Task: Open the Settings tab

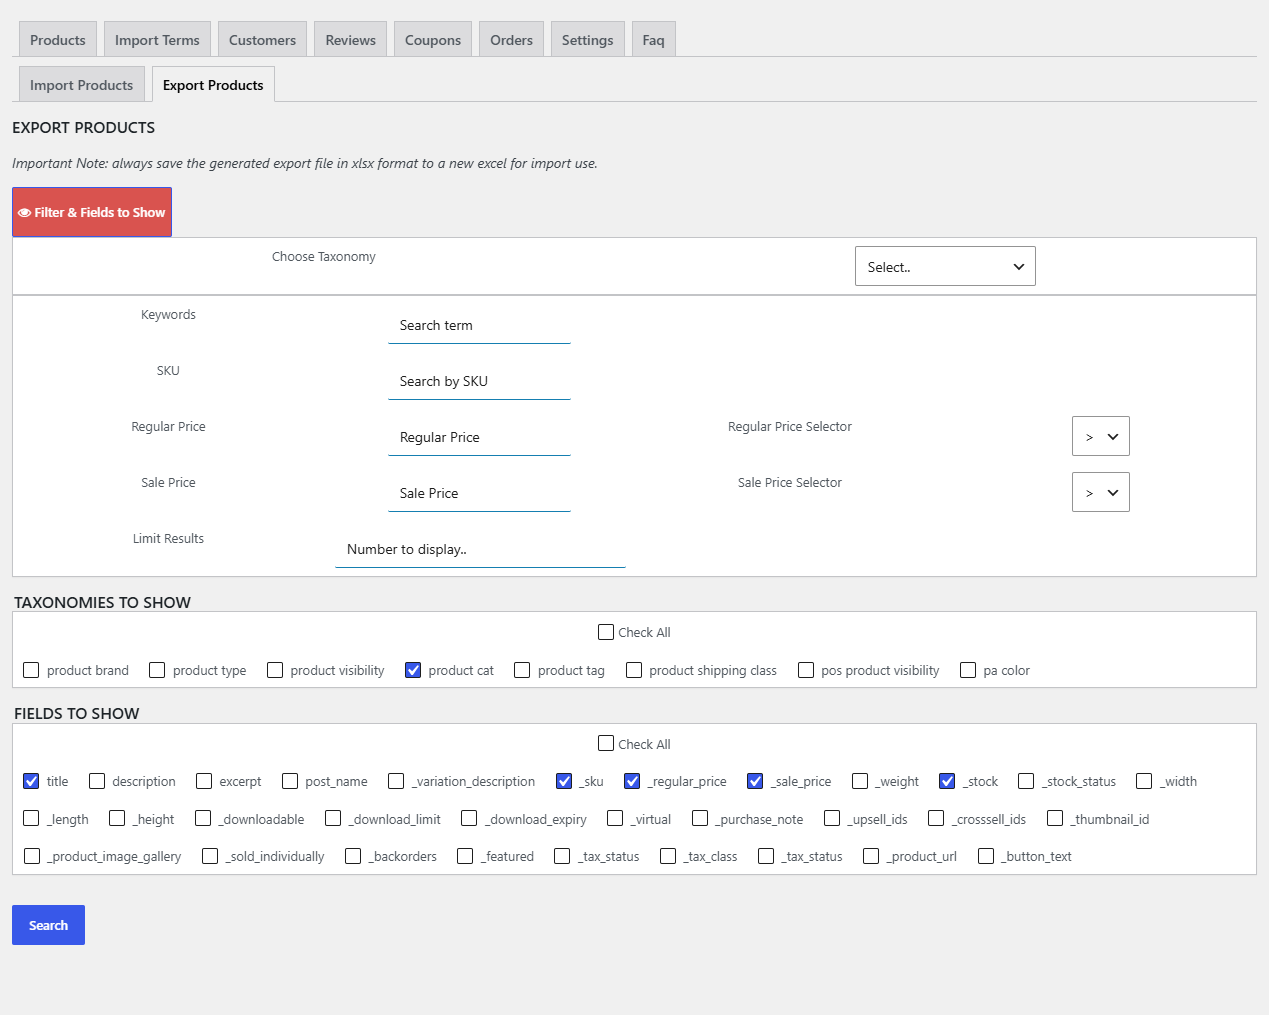Action: [588, 40]
